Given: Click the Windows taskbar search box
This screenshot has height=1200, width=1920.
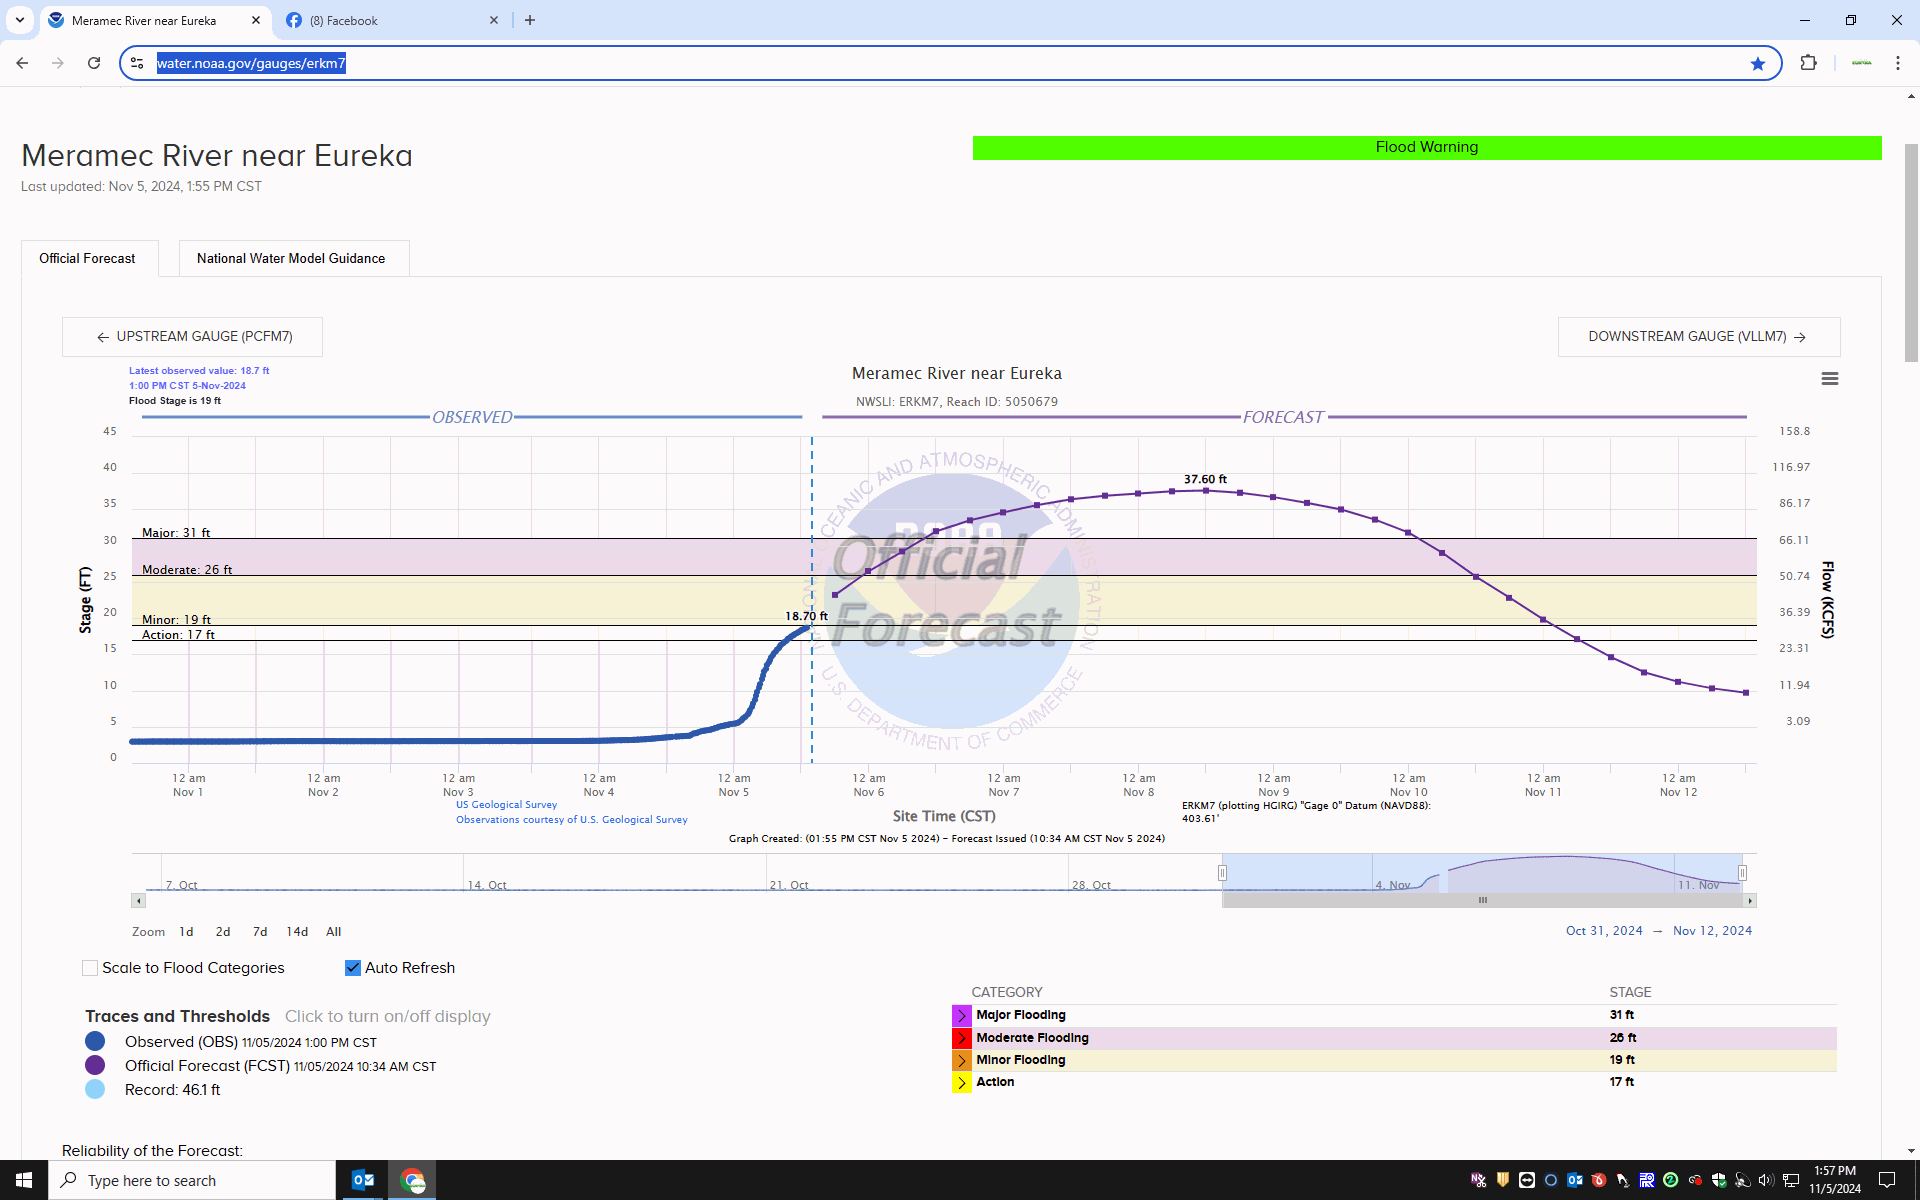Looking at the screenshot, I should tap(192, 1180).
